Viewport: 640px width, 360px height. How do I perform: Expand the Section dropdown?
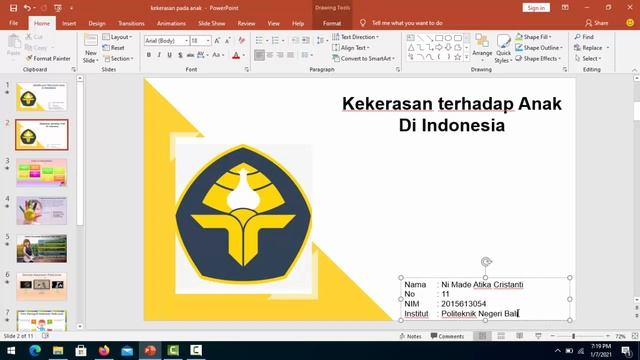tap(118, 58)
